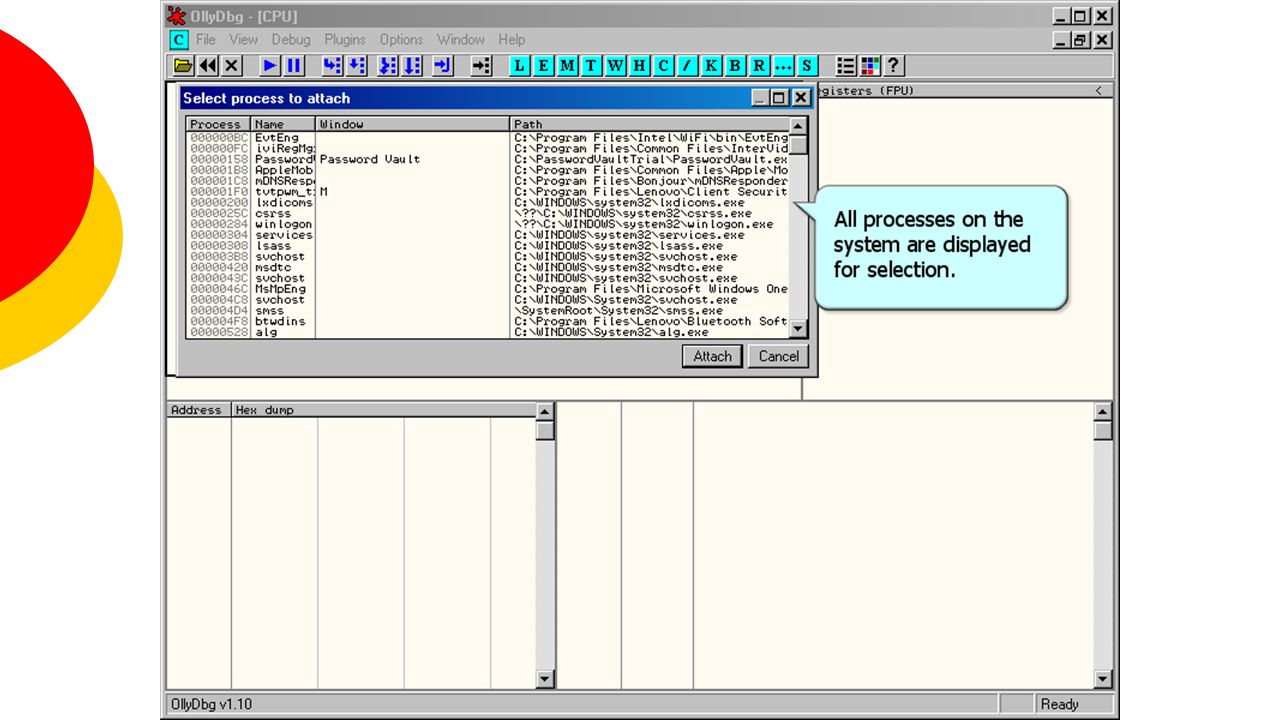Sort the list by Name column header
The image size is (1280, 720).
click(x=283, y=124)
